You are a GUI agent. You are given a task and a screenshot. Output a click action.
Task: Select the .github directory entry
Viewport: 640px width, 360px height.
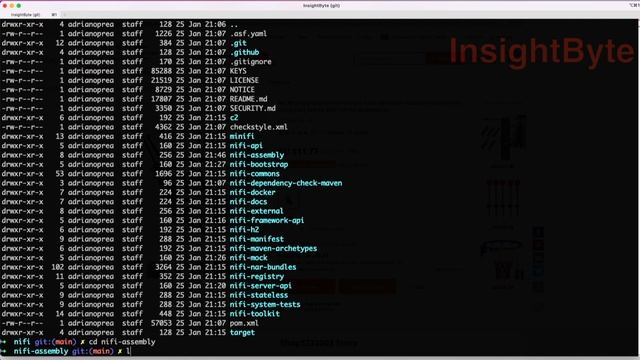pos(244,52)
